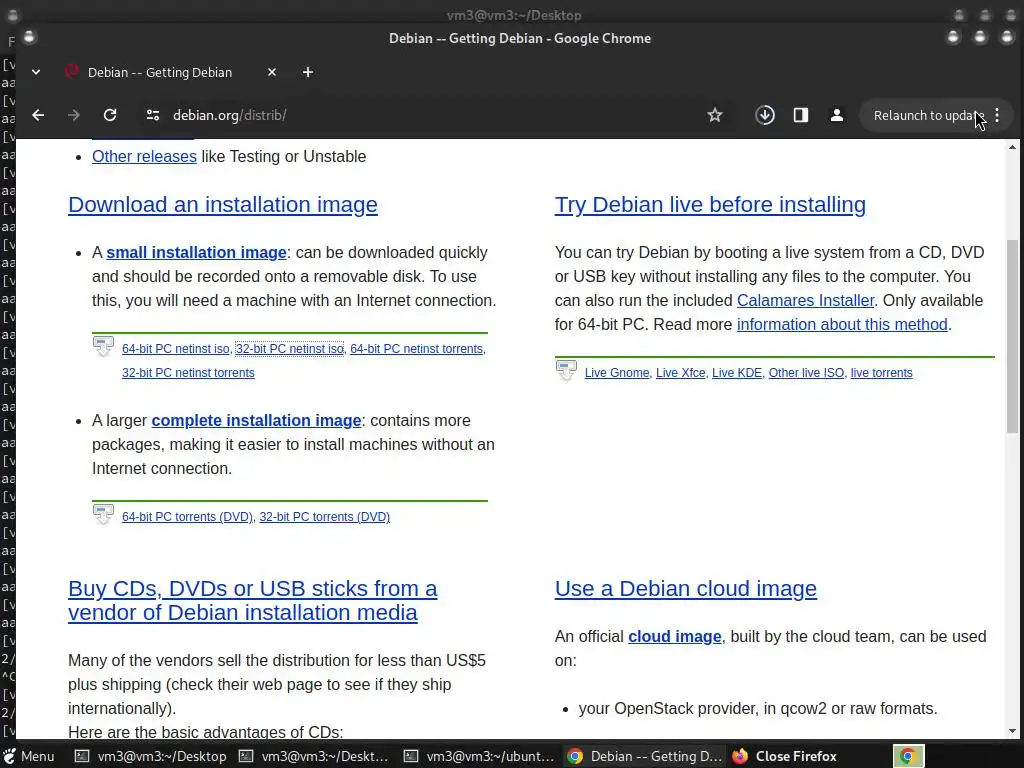
Task: Open Chrome profile avatar icon
Action: (x=837, y=116)
